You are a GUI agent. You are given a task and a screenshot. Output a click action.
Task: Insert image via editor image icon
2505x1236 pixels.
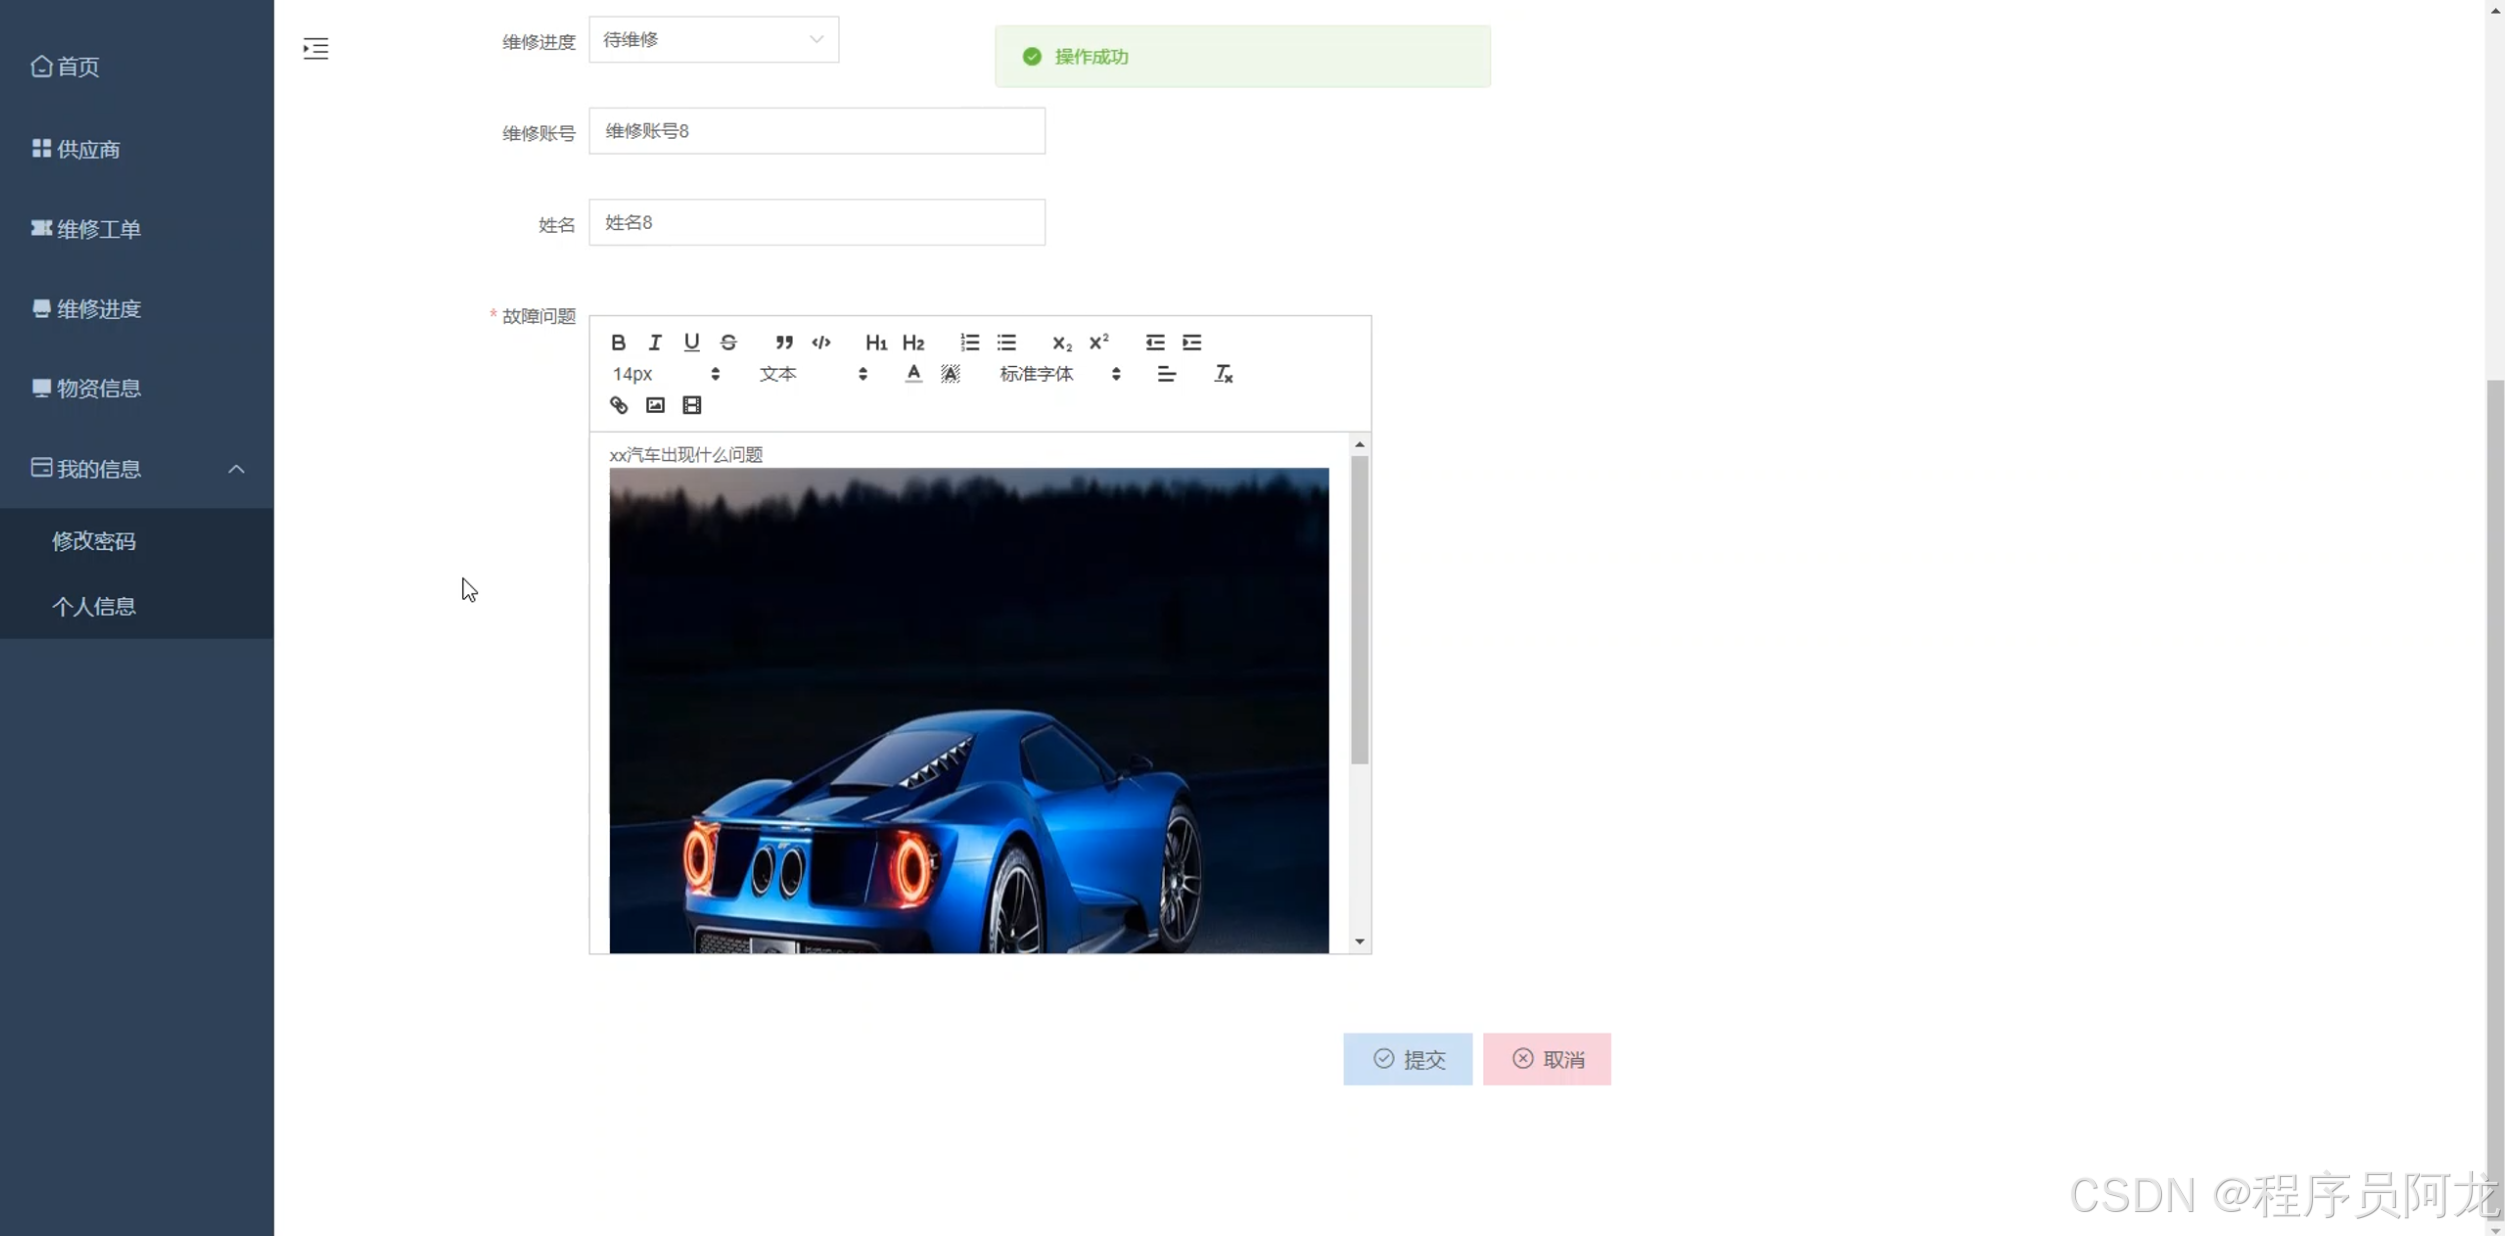tap(655, 405)
